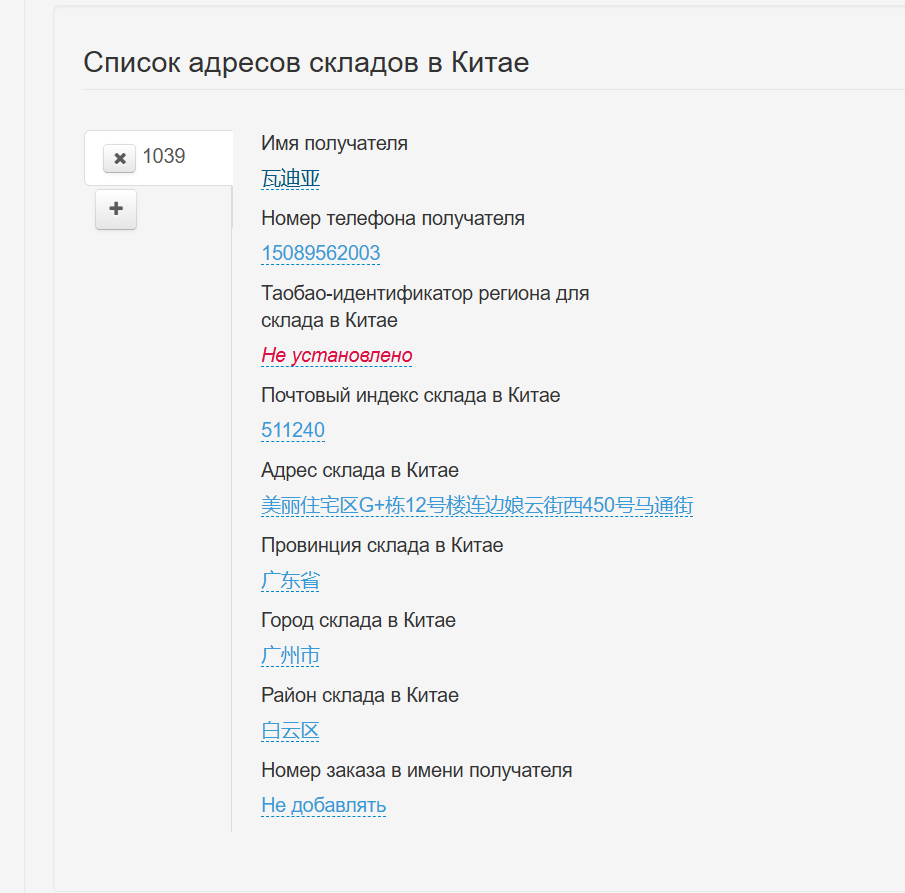Edit recipient name 瓦迪亚
905x893 pixels.
coord(290,179)
